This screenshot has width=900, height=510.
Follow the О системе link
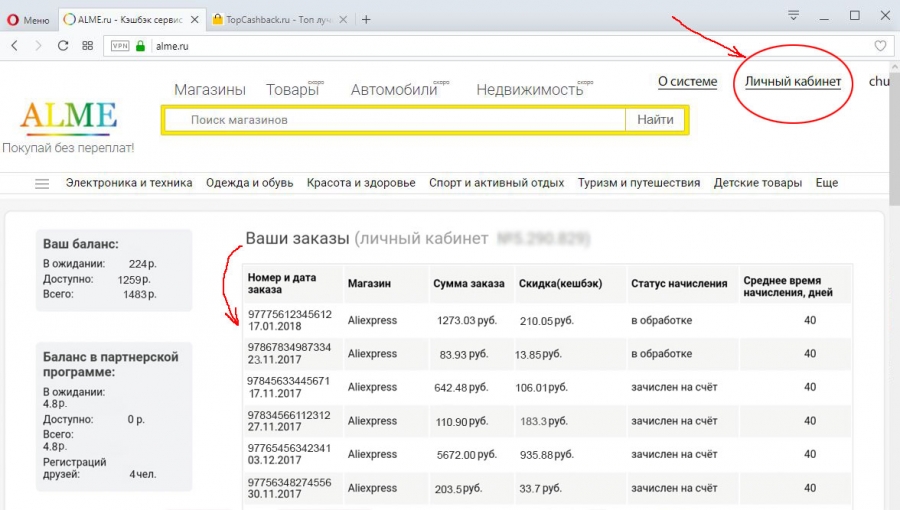[x=687, y=81]
